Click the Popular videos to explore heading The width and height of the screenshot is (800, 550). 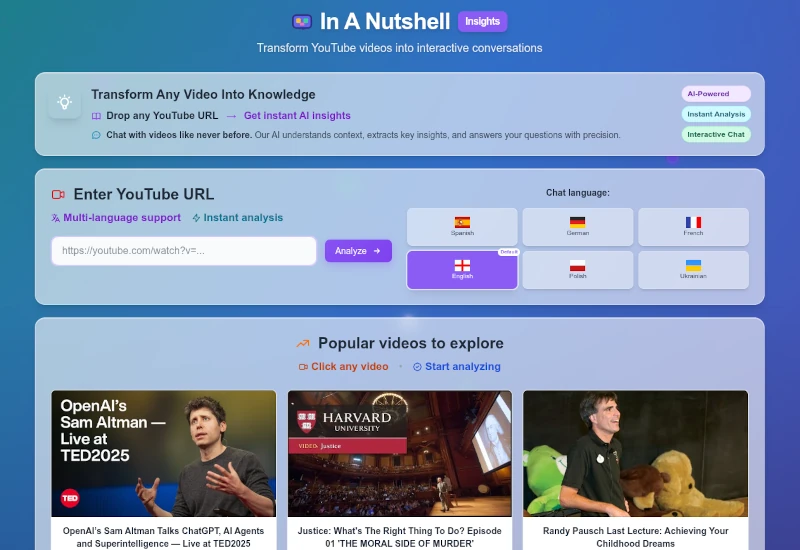(411, 343)
